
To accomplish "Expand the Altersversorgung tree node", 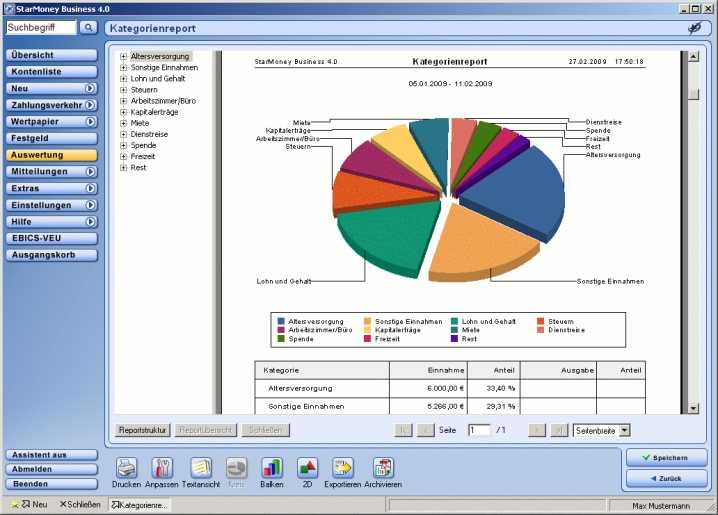I will coord(123,57).
